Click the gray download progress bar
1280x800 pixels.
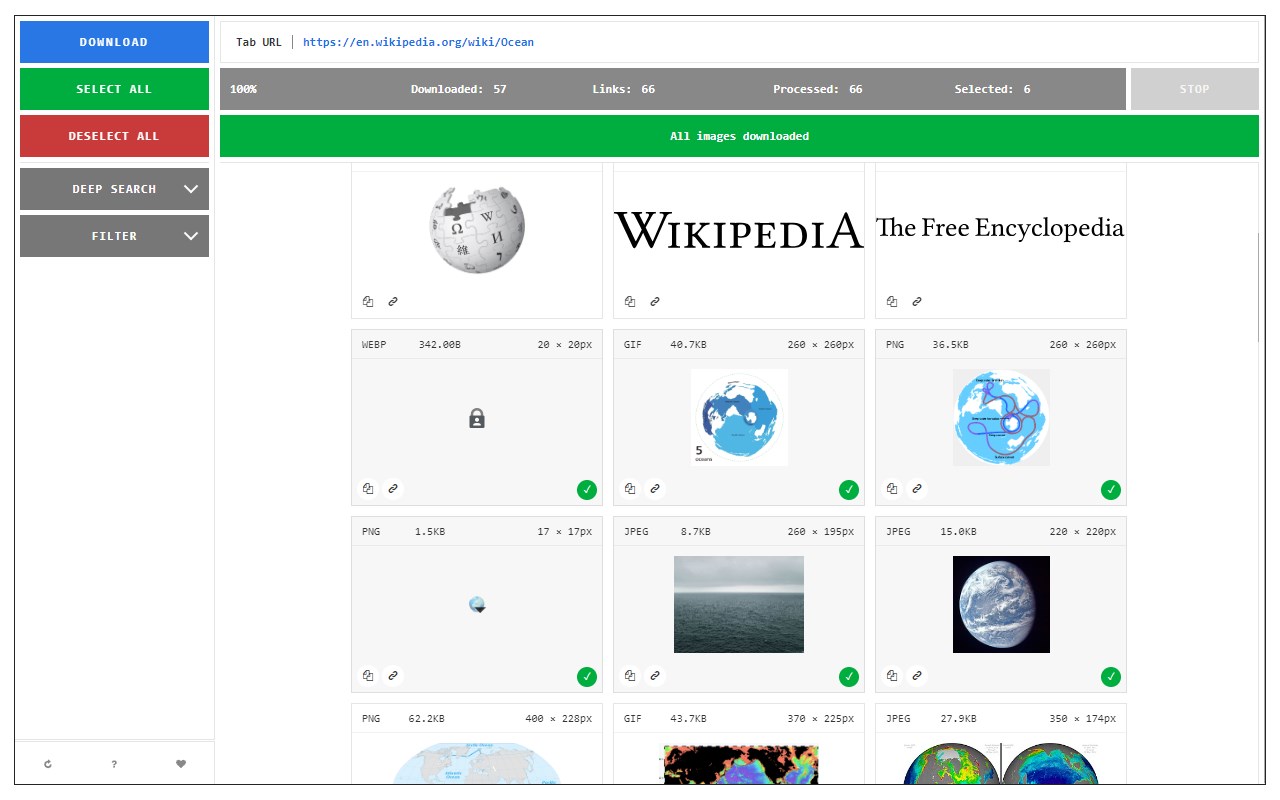[673, 89]
